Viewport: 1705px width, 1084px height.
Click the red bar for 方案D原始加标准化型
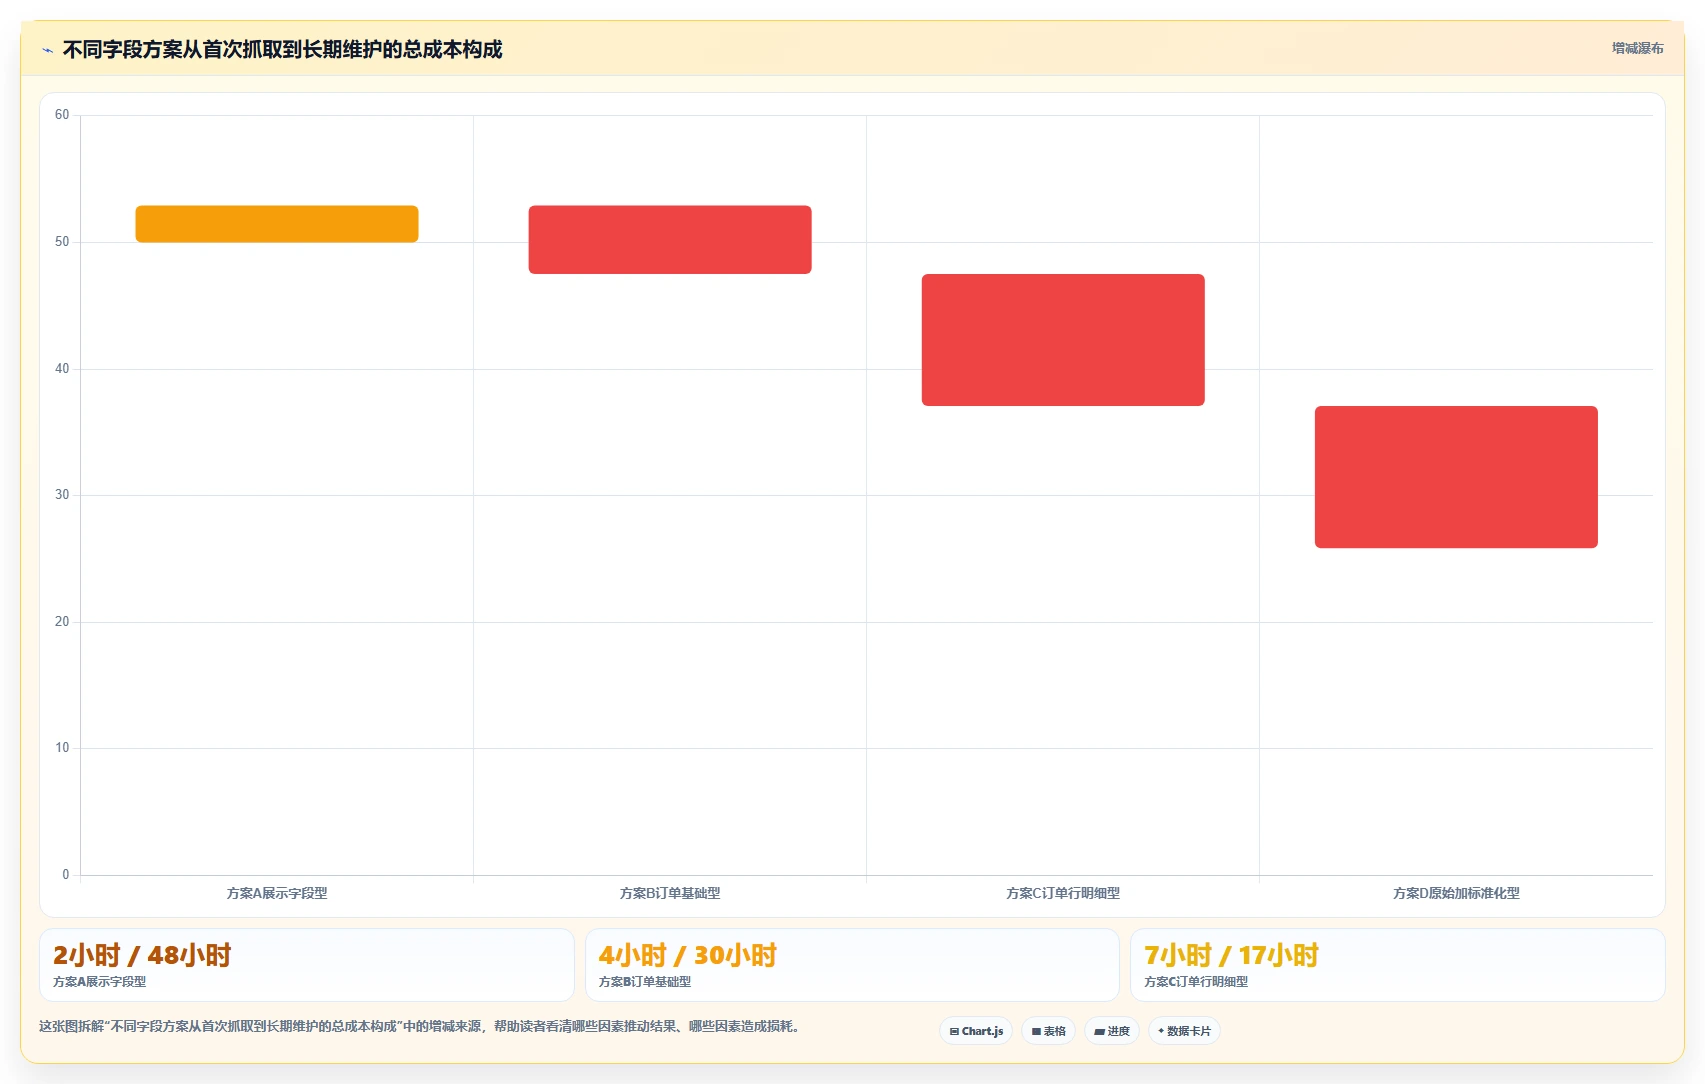click(1456, 477)
